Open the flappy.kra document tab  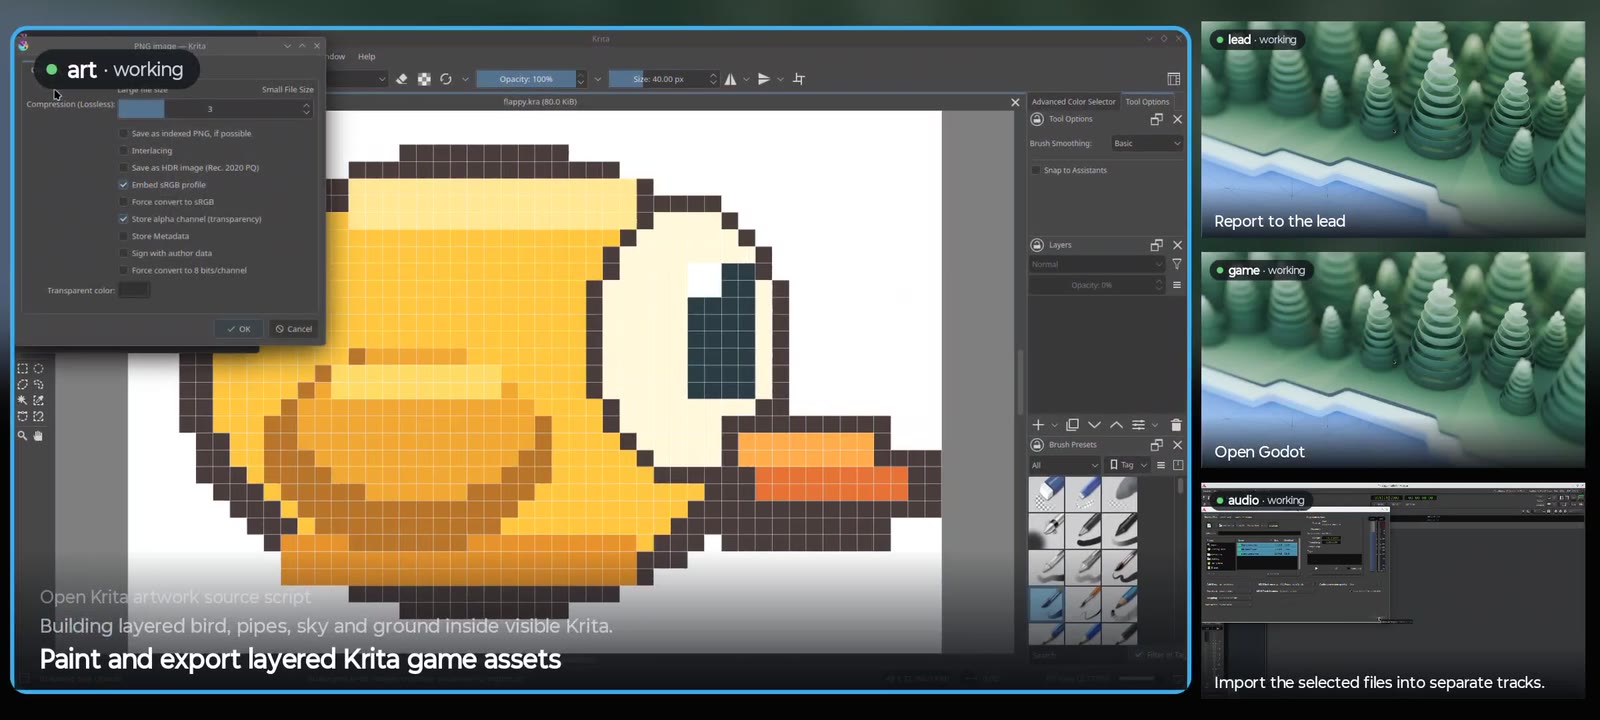(540, 101)
